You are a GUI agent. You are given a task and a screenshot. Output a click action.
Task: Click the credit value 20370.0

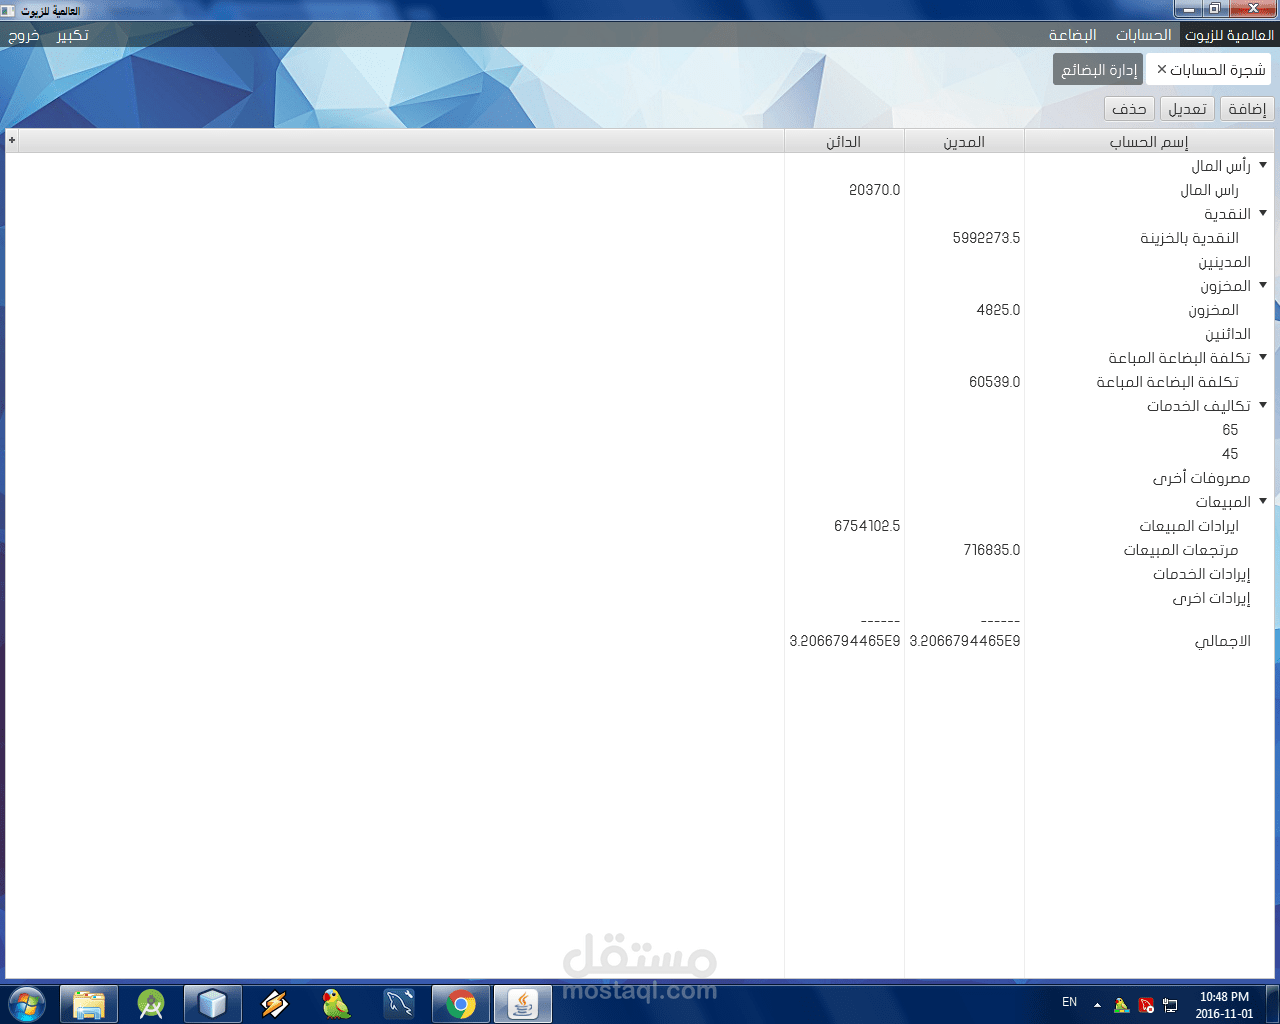coord(874,190)
